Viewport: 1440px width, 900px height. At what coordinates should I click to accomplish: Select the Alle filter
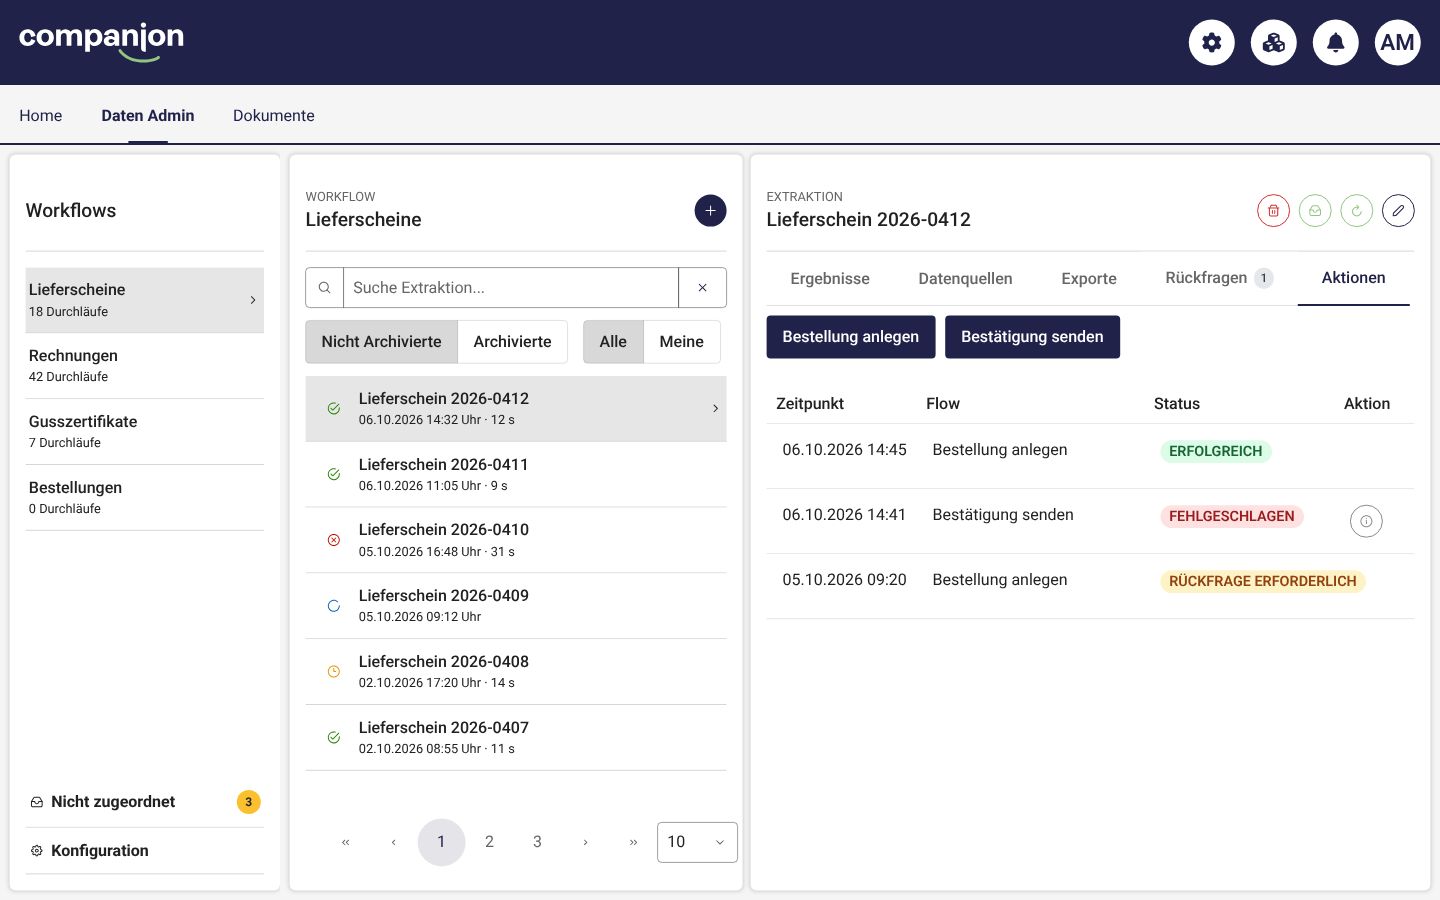(x=613, y=342)
